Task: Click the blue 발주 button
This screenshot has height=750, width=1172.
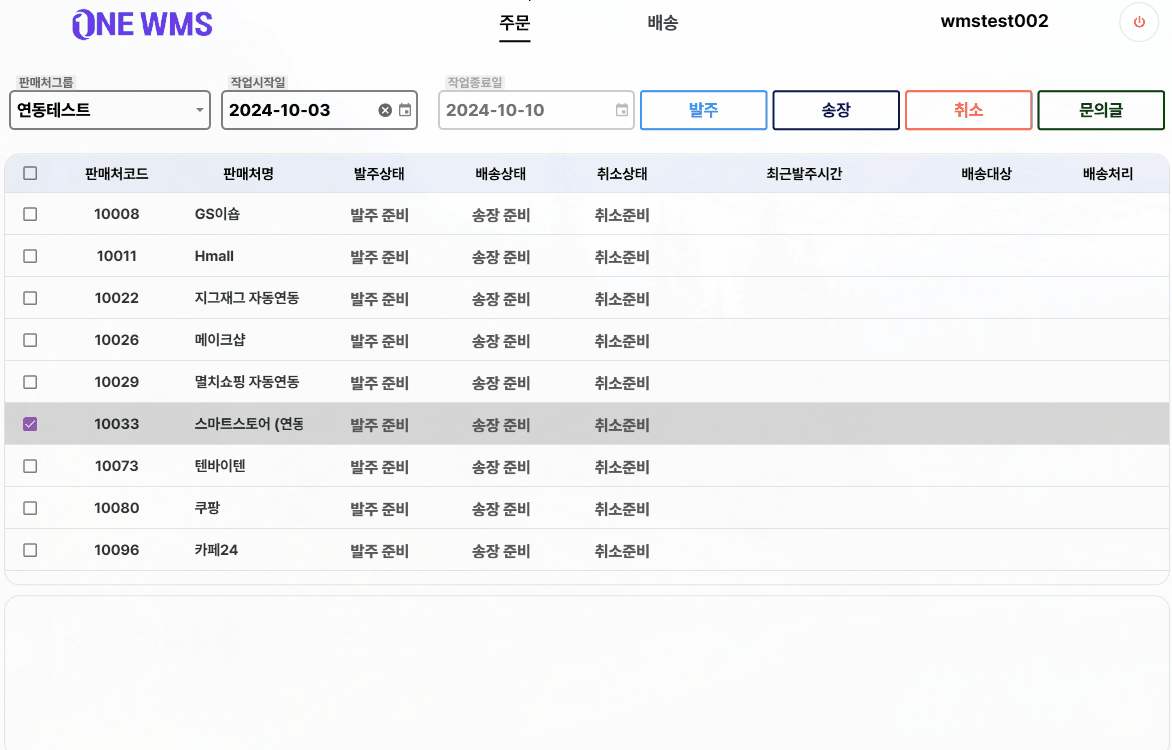Action: (x=703, y=110)
